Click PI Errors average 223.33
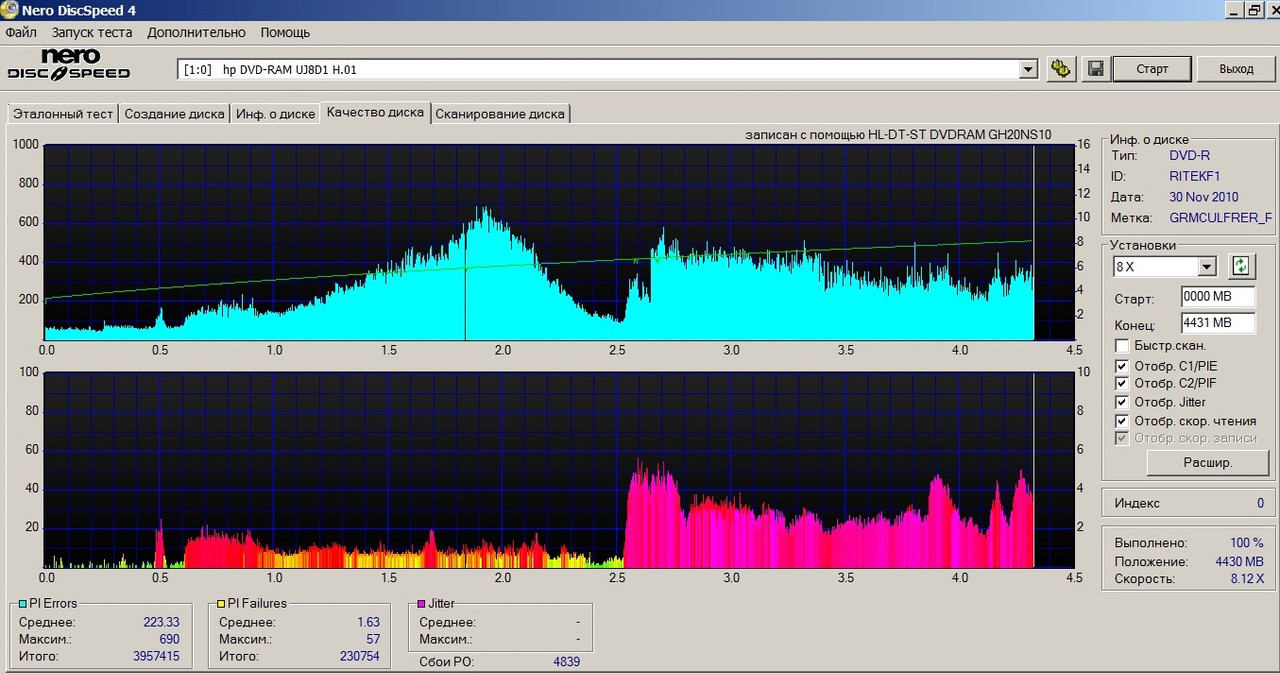Screen dimensions: 1280x674 point(161,622)
